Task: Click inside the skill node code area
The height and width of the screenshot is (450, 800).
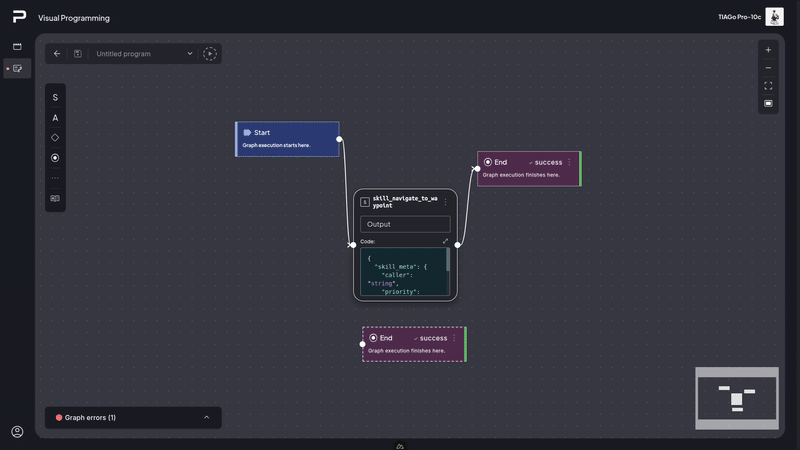Action: pos(403,271)
